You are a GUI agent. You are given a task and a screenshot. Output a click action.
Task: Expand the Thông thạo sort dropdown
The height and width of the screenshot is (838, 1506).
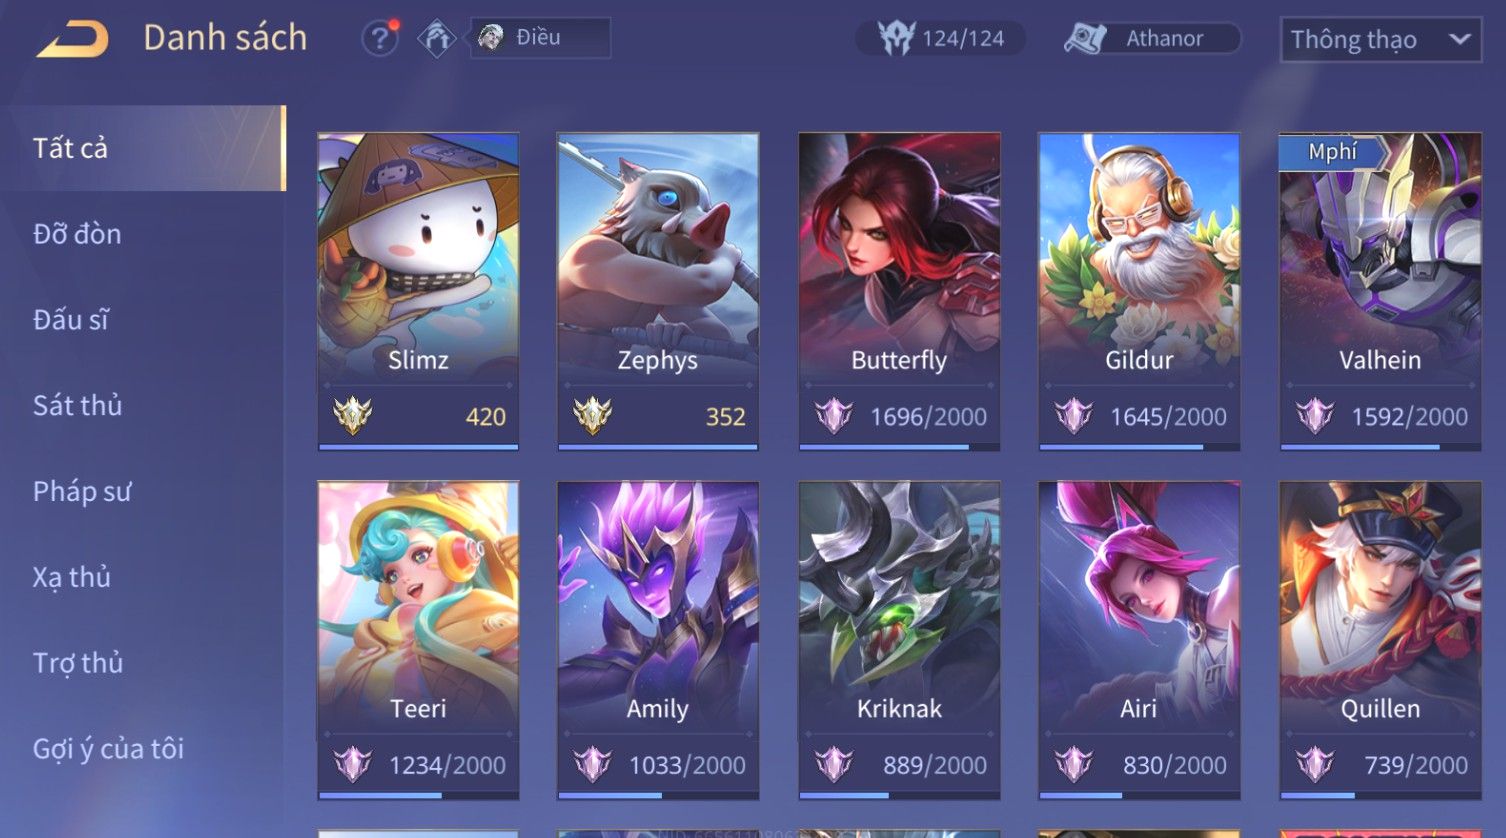pos(1380,39)
